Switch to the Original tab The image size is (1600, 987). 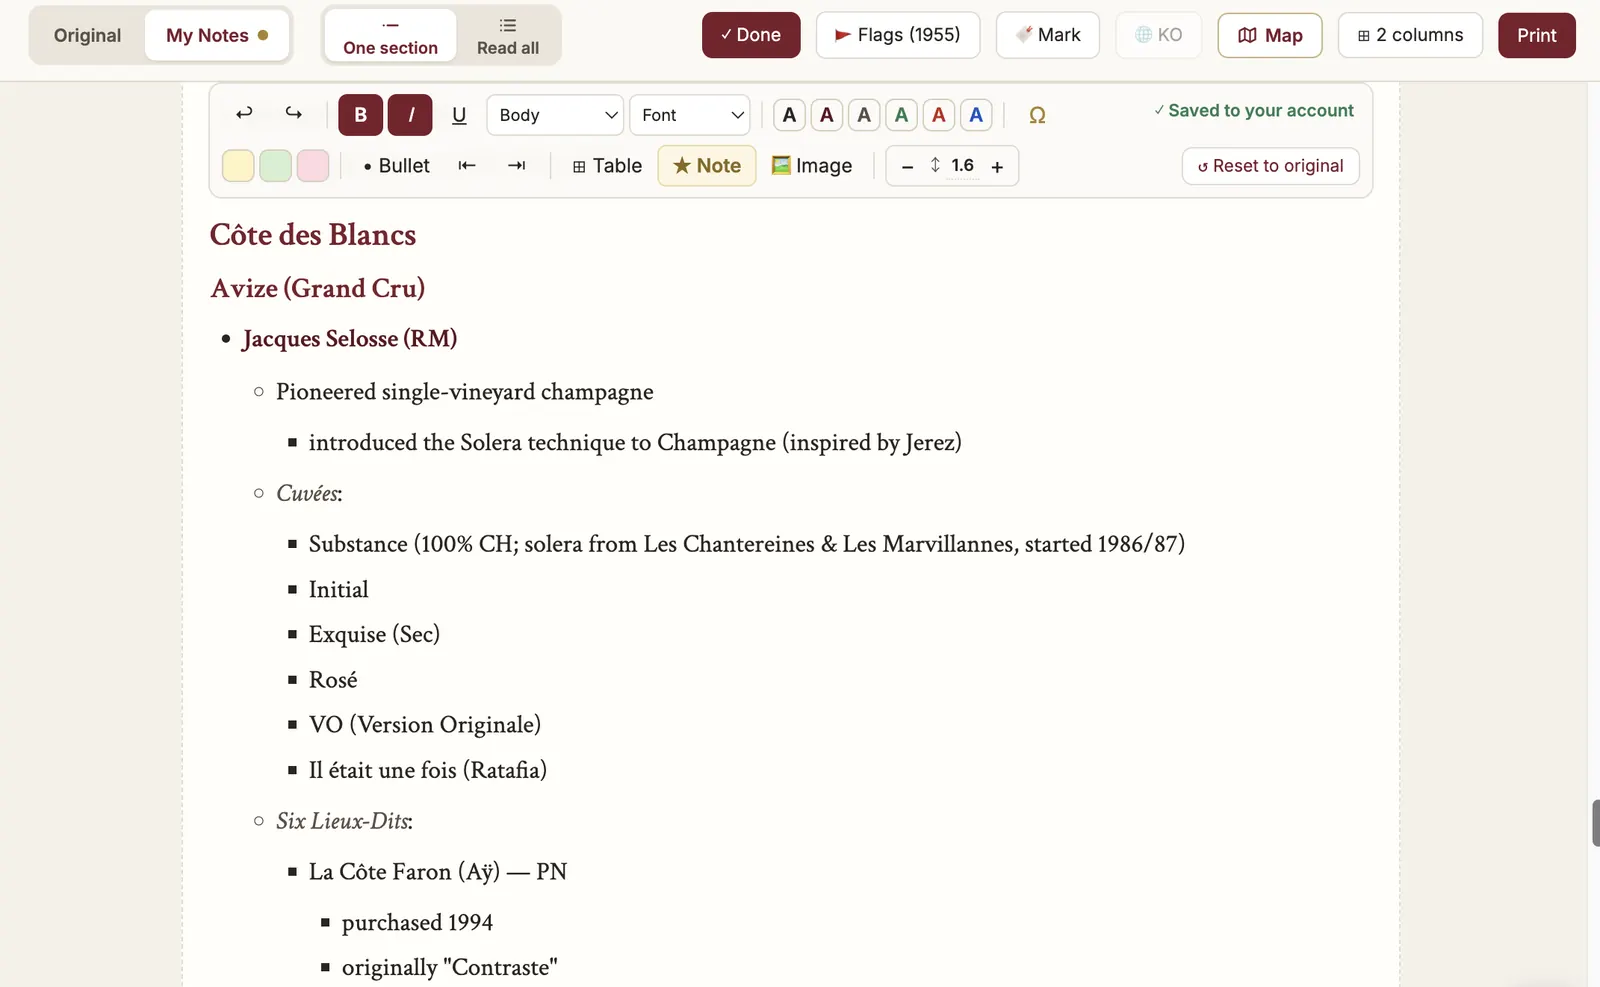click(x=87, y=35)
